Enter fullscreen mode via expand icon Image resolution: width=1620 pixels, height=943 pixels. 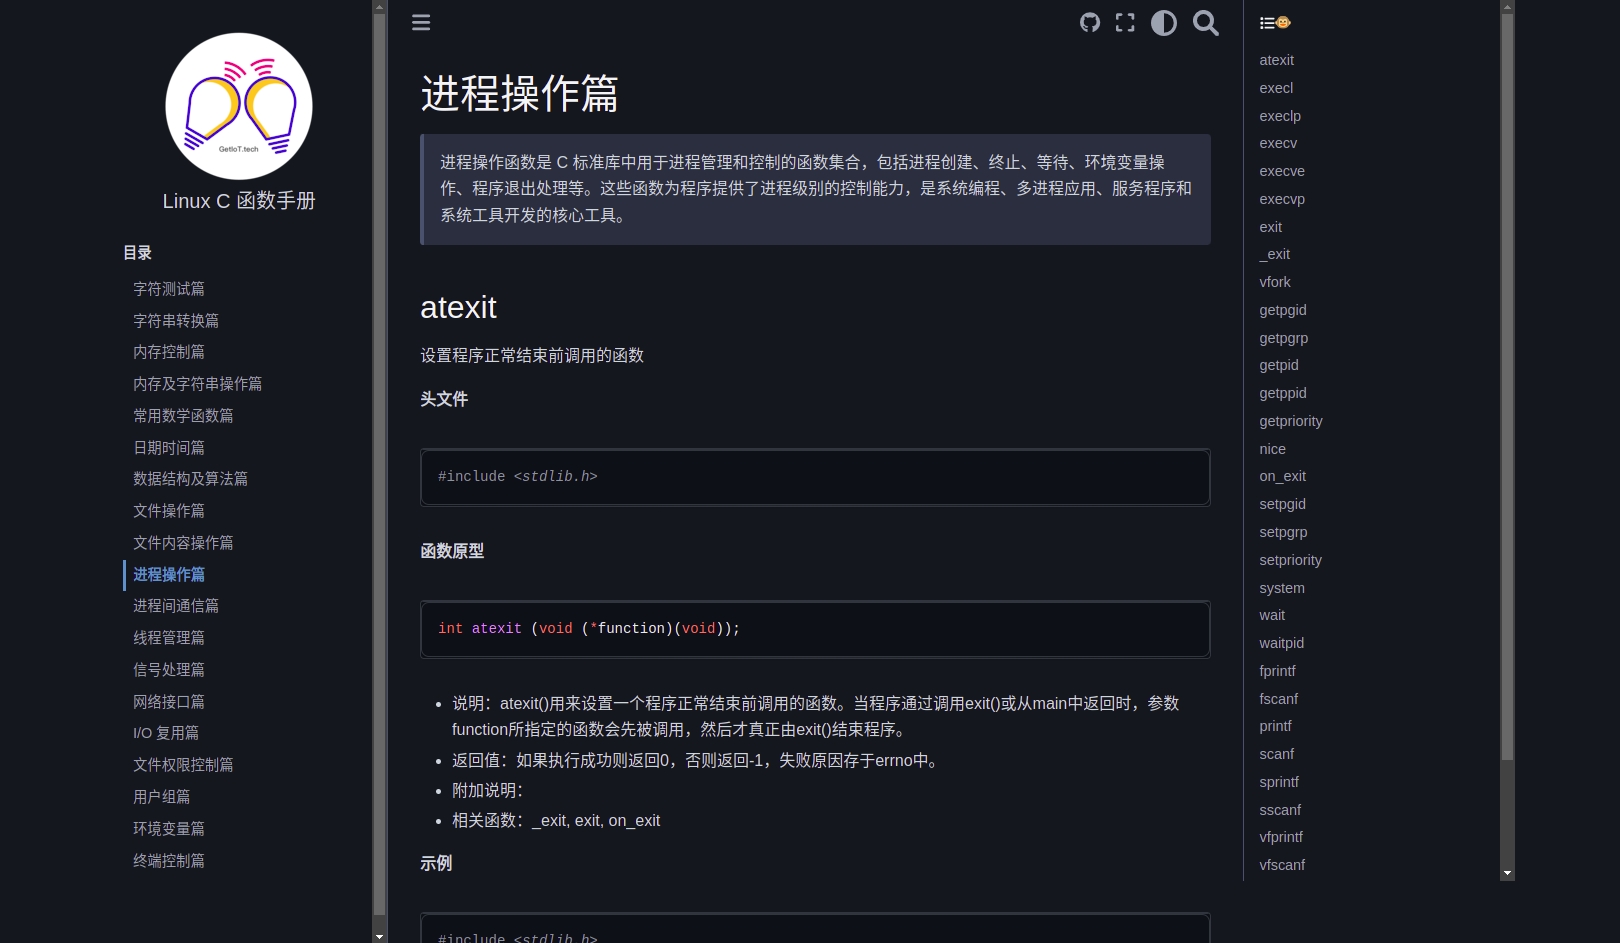coord(1125,23)
